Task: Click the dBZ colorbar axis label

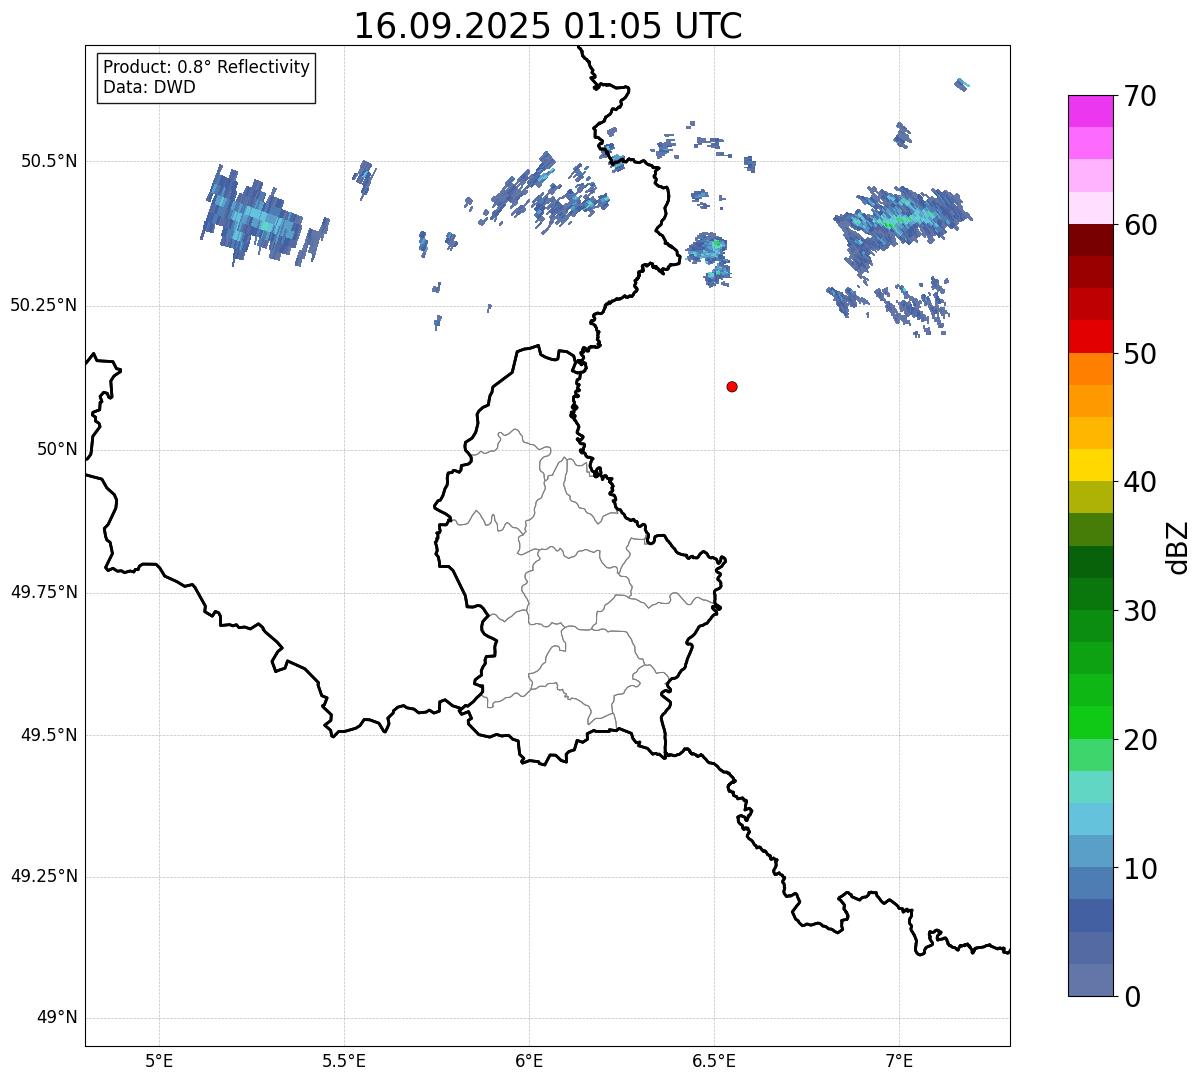Action: click(1178, 547)
